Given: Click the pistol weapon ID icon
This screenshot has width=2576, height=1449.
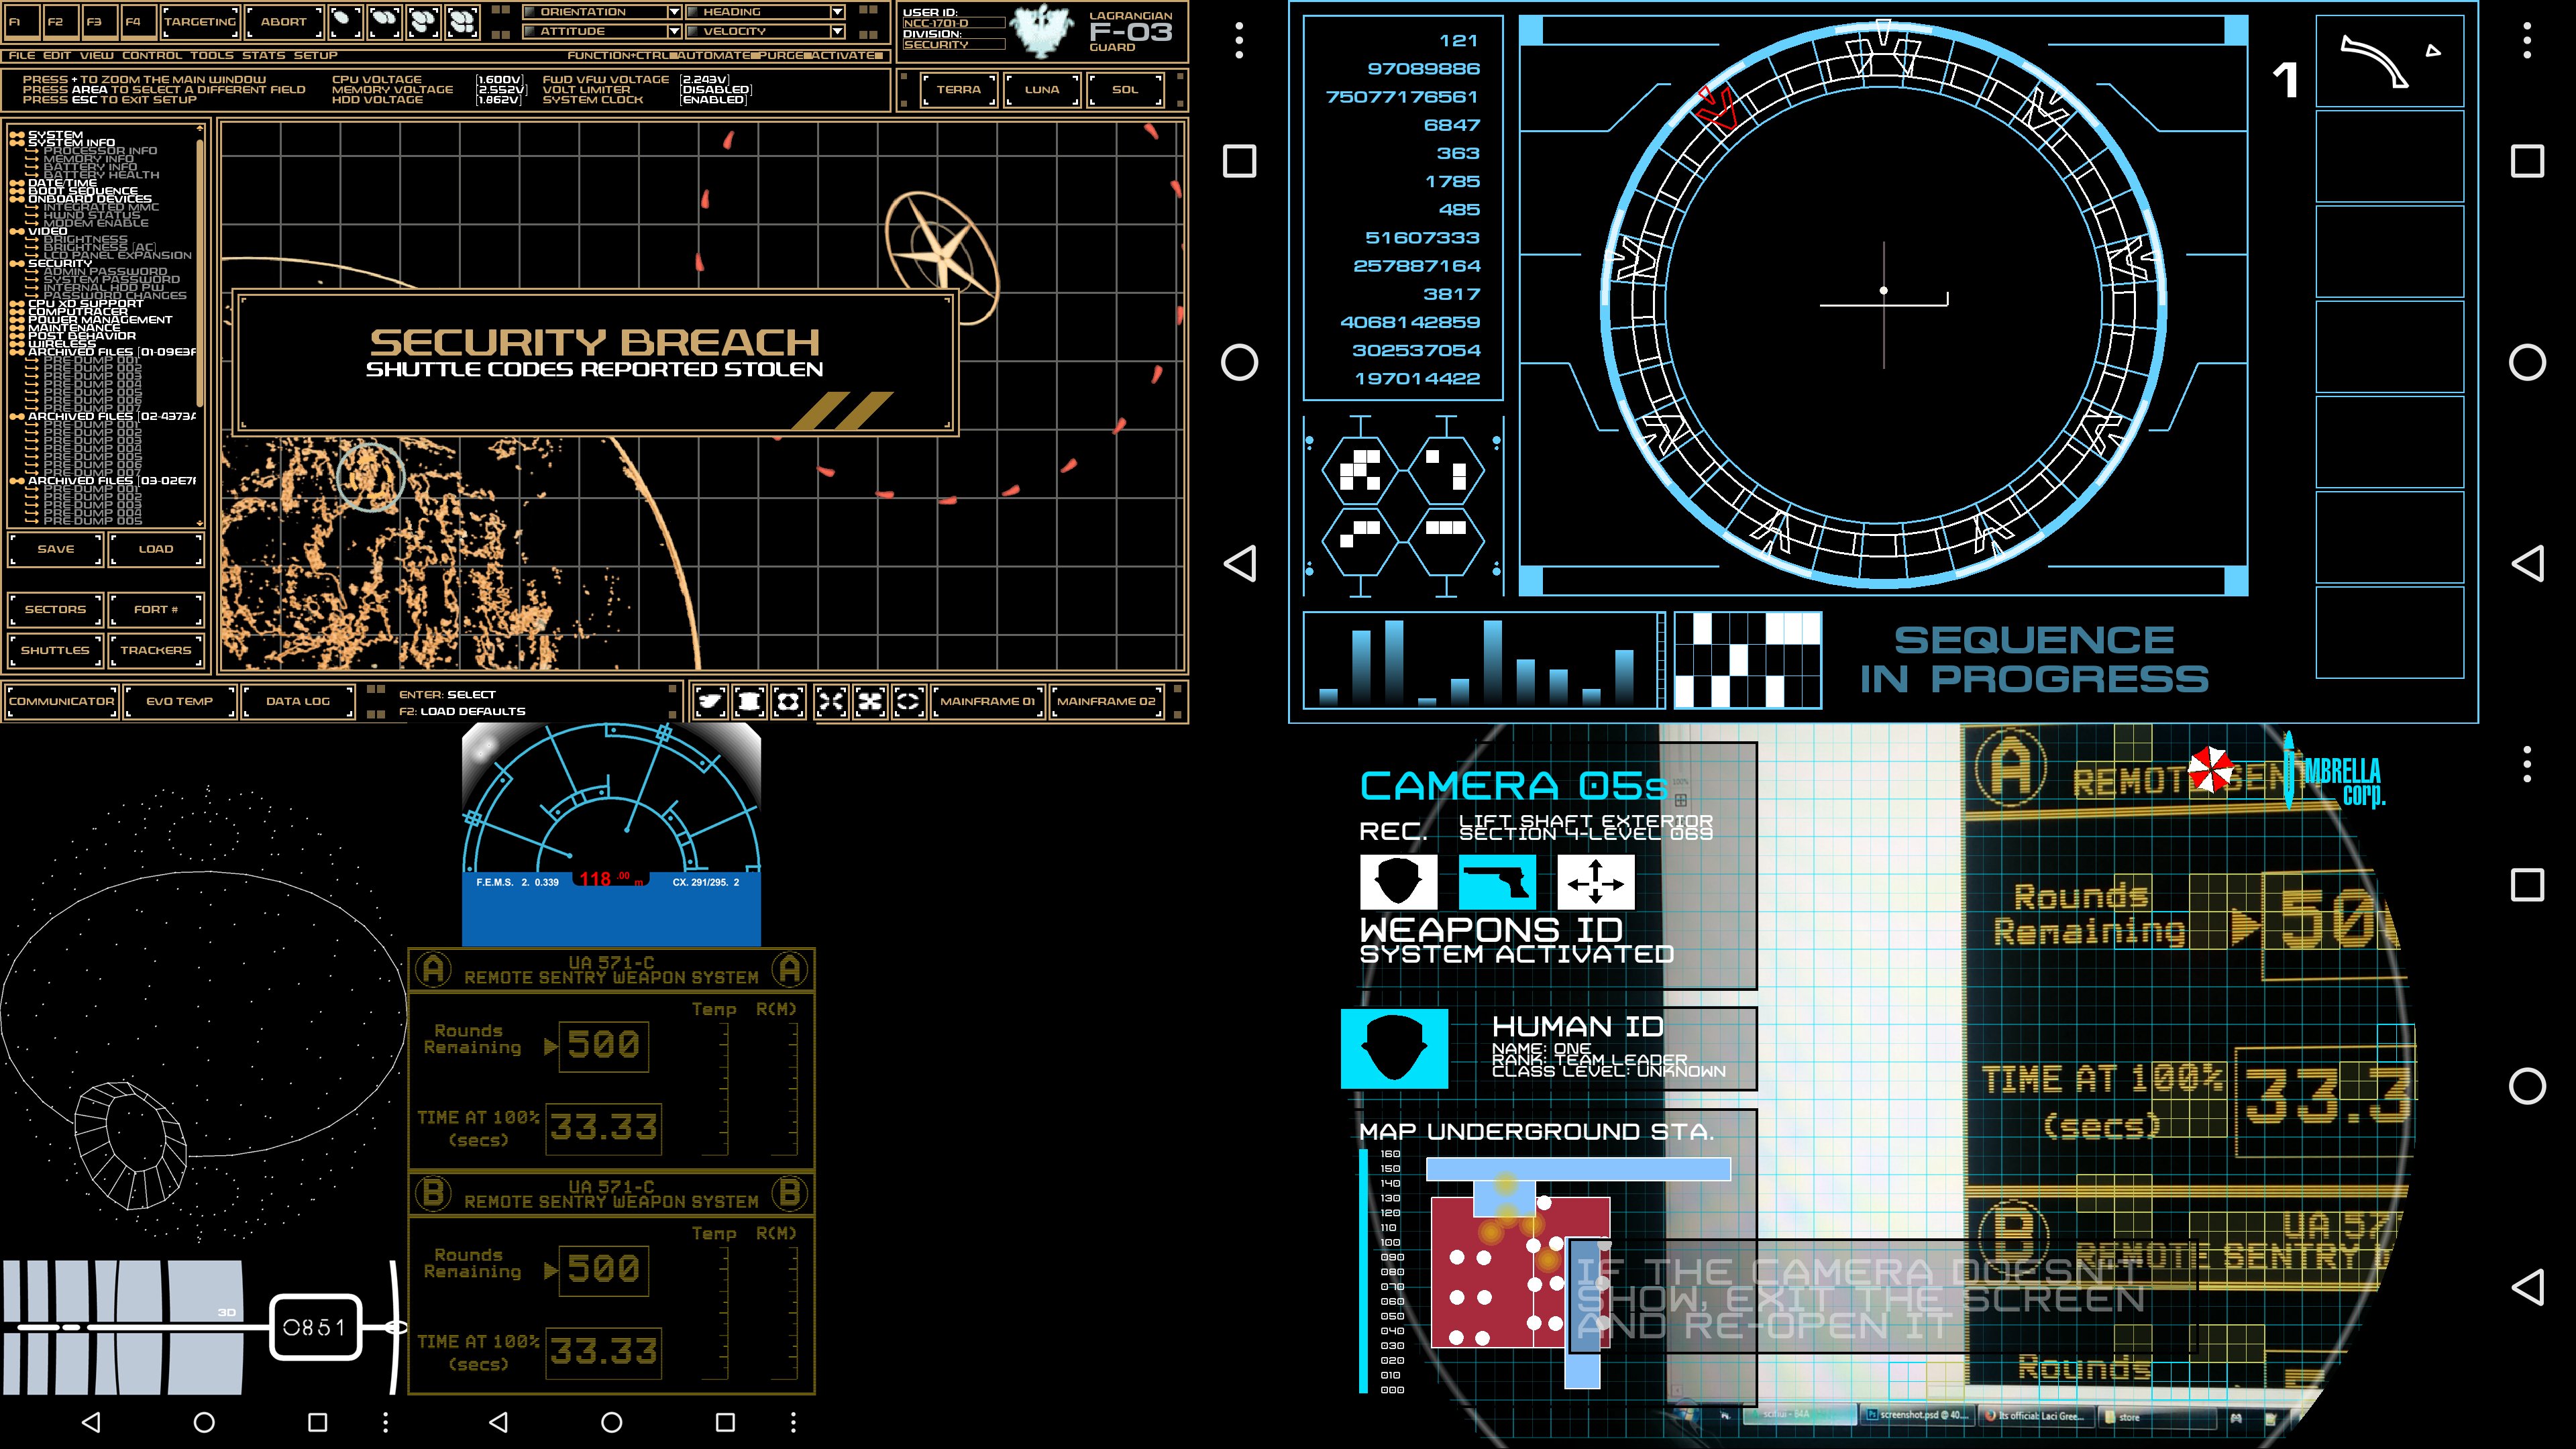Looking at the screenshot, I should click(x=1496, y=882).
